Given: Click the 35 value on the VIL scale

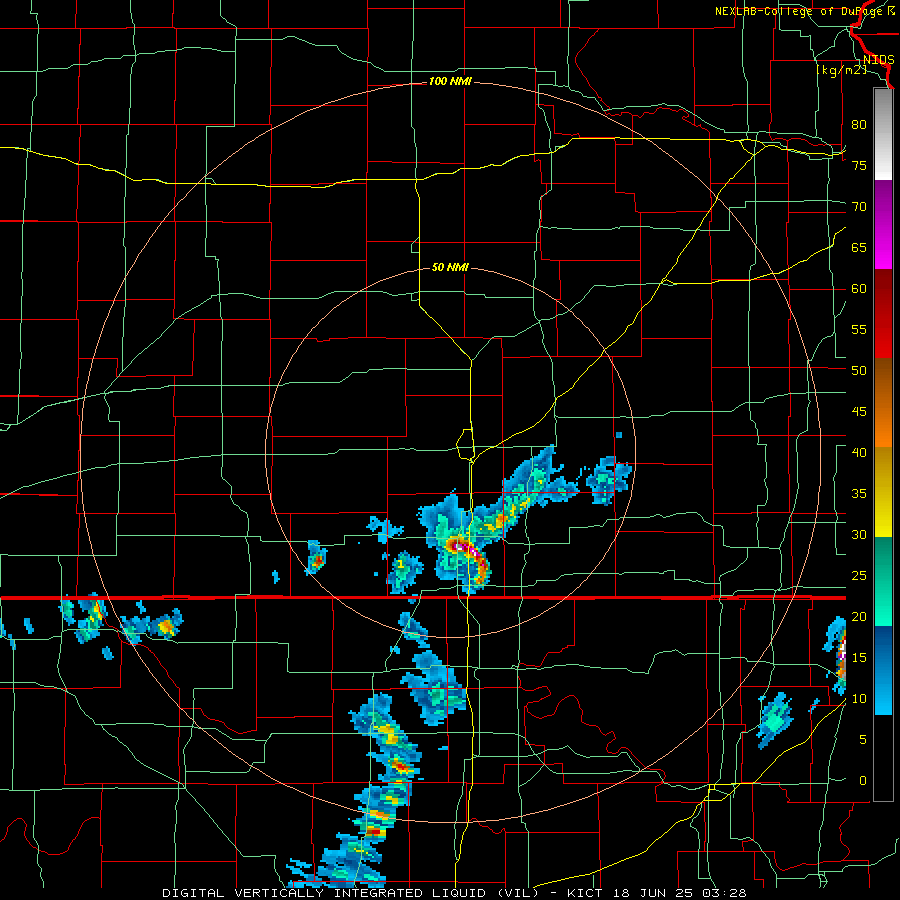Looking at the screenshot, I should [859, 494].
